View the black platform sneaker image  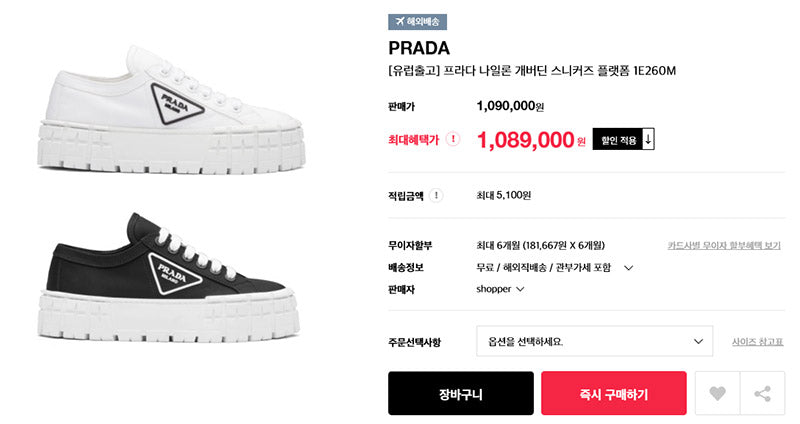pyautogui.click(x=169, y=277)
